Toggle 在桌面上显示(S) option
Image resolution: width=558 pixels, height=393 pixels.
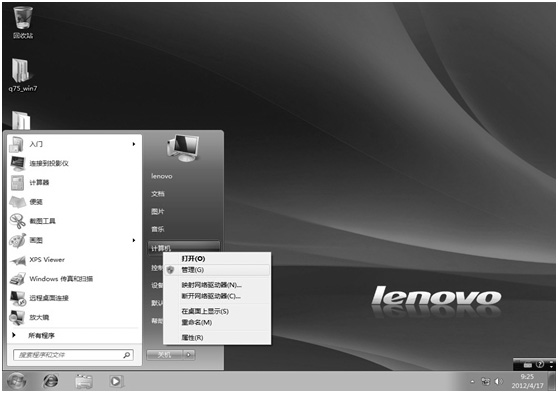(216, 311)
